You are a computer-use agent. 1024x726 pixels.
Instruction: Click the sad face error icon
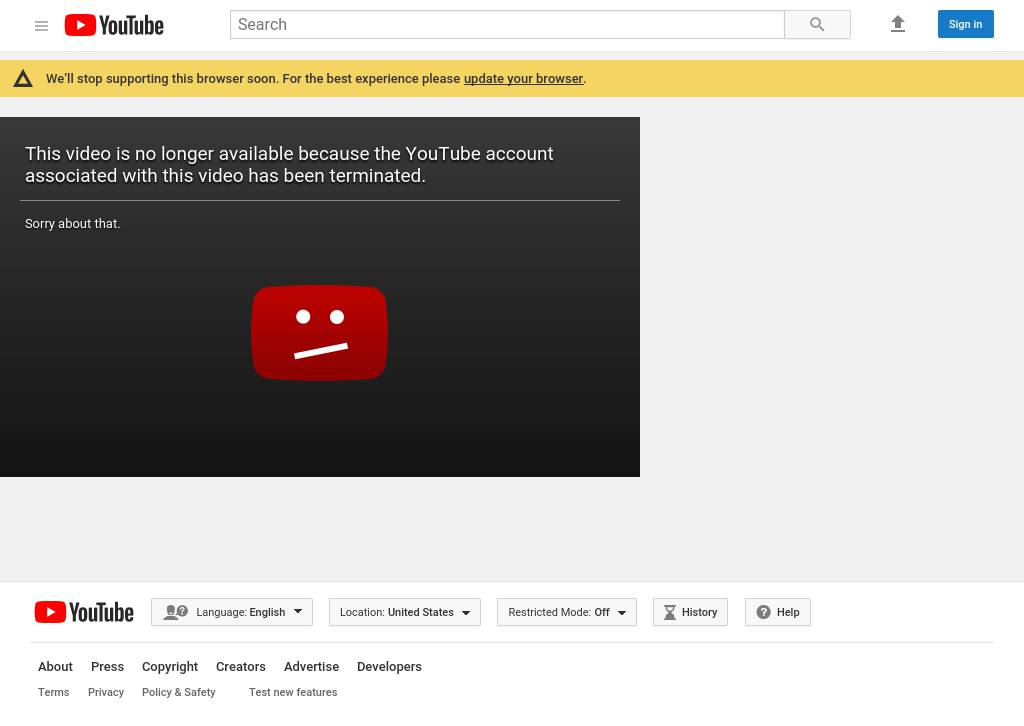tap(319, 333)
